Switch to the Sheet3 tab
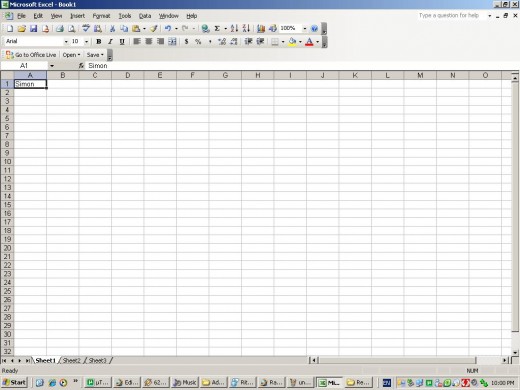 tap(97, 360)
